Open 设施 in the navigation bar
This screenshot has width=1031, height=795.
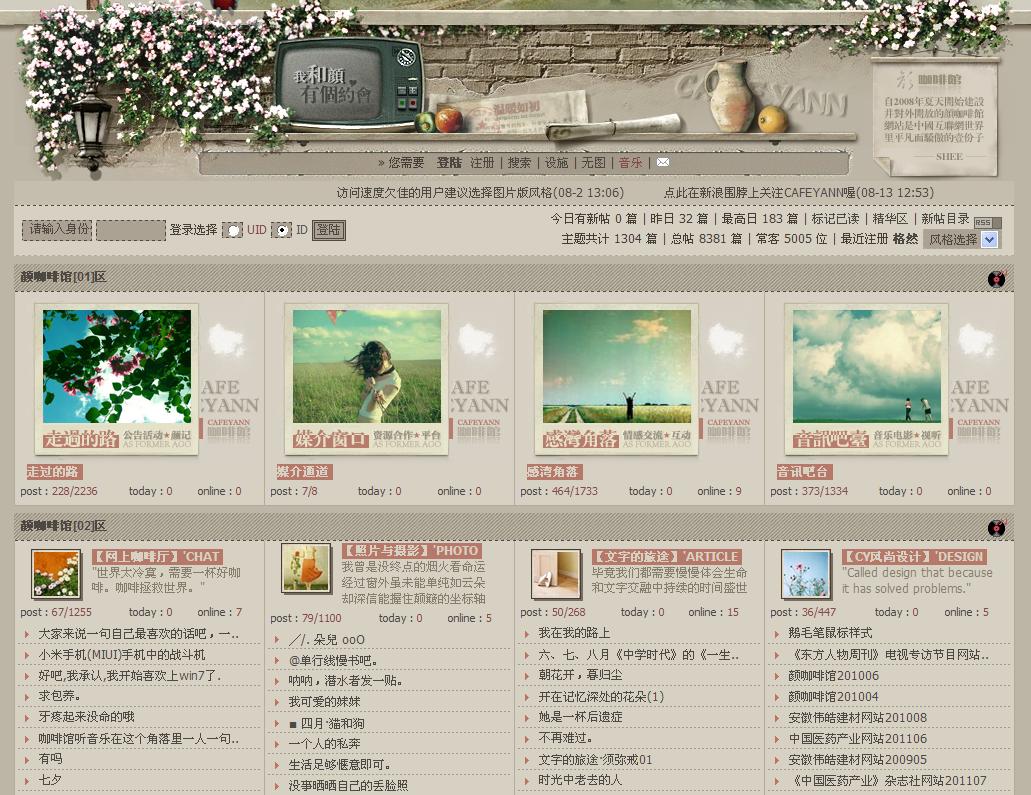[556, 162]
